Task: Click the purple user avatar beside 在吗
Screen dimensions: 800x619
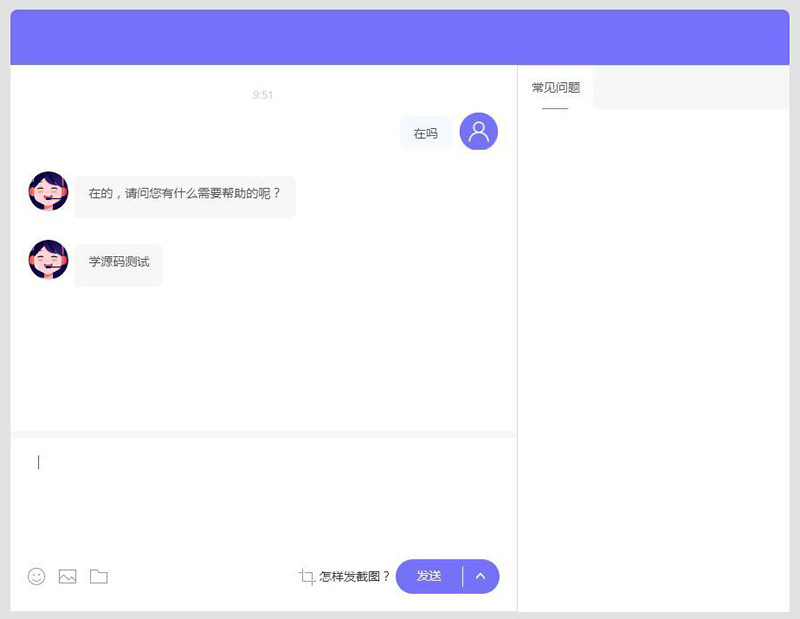Action: pos(477,131)
